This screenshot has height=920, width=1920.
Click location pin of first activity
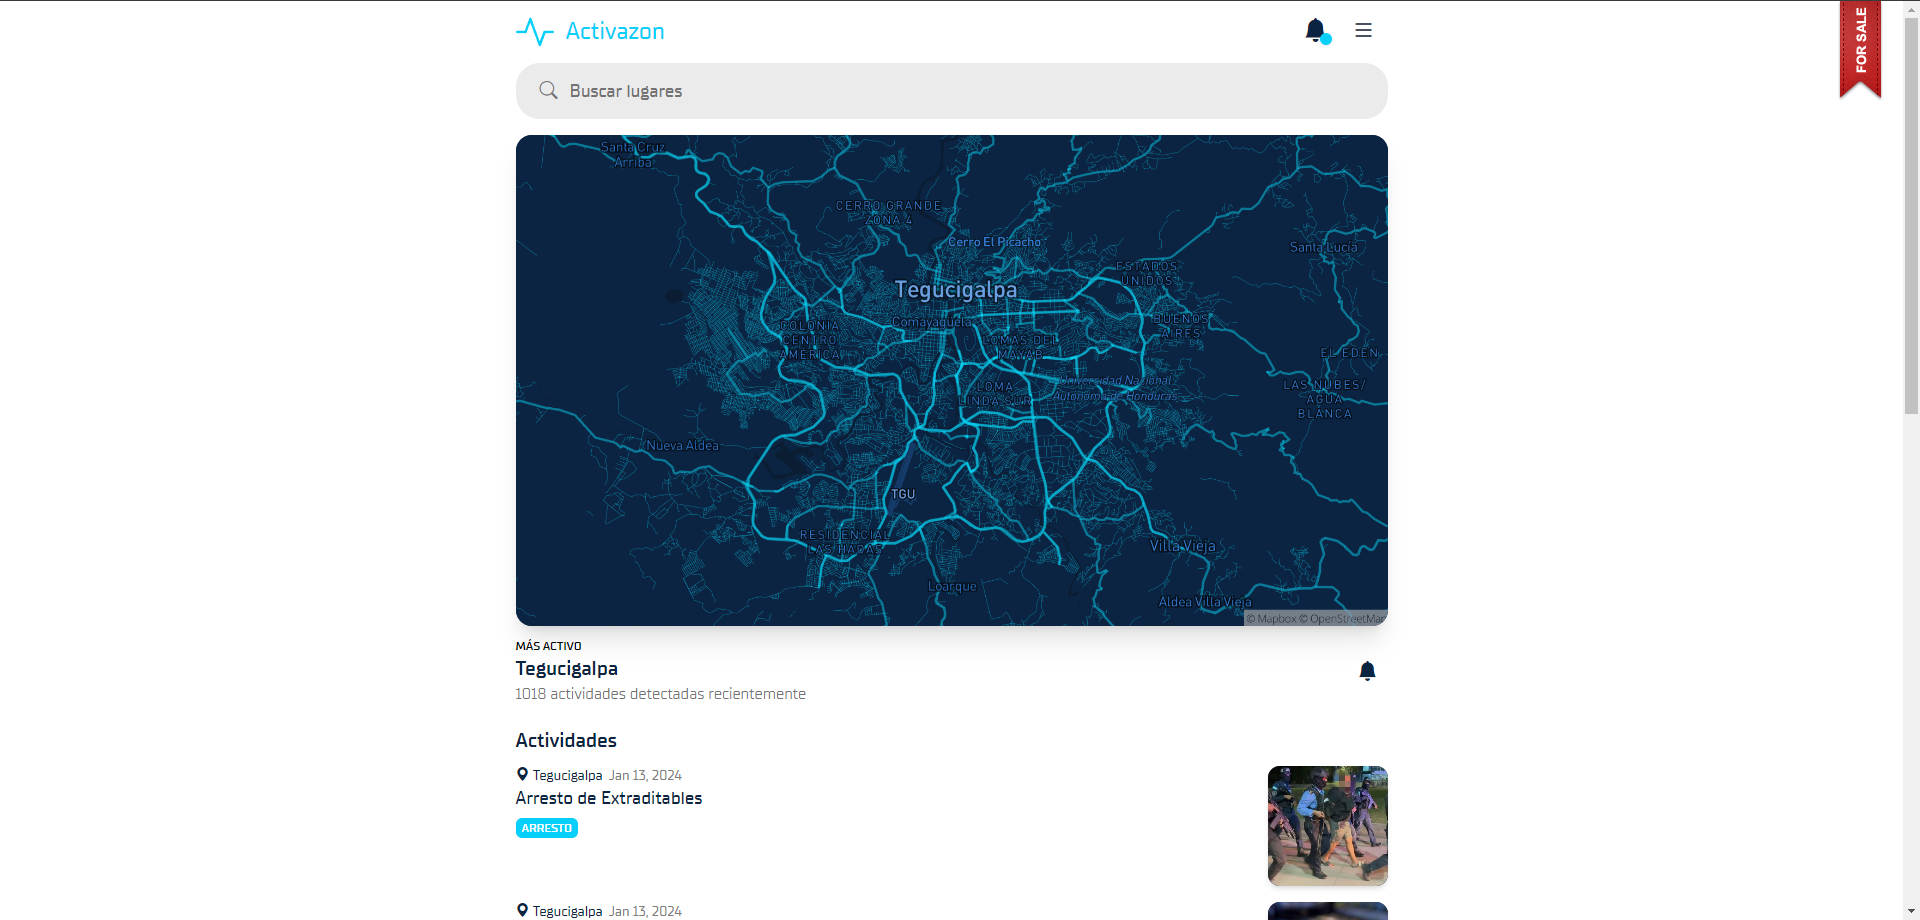pos(522,775)
